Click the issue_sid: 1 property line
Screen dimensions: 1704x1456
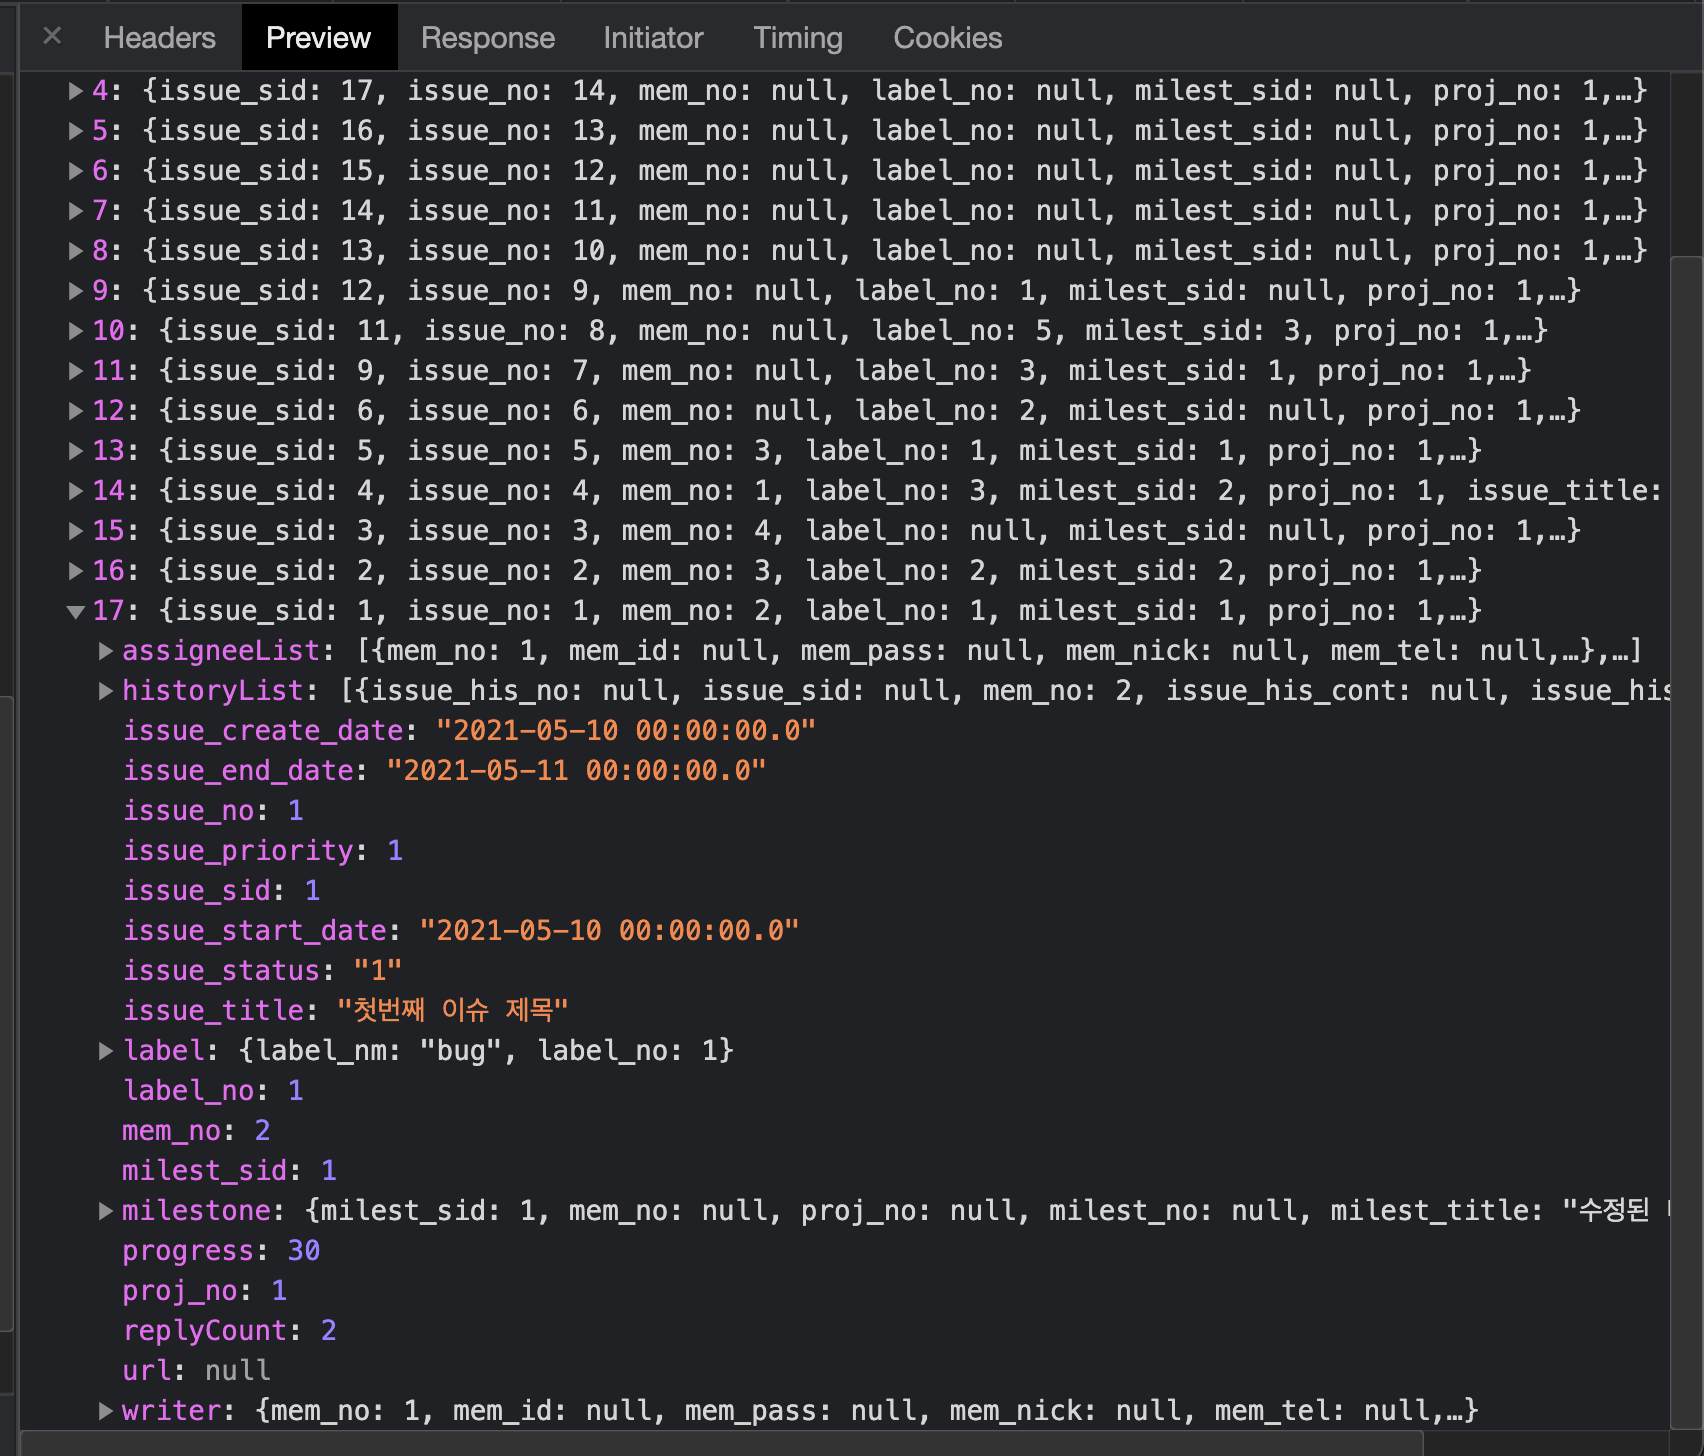click(221, 891)
